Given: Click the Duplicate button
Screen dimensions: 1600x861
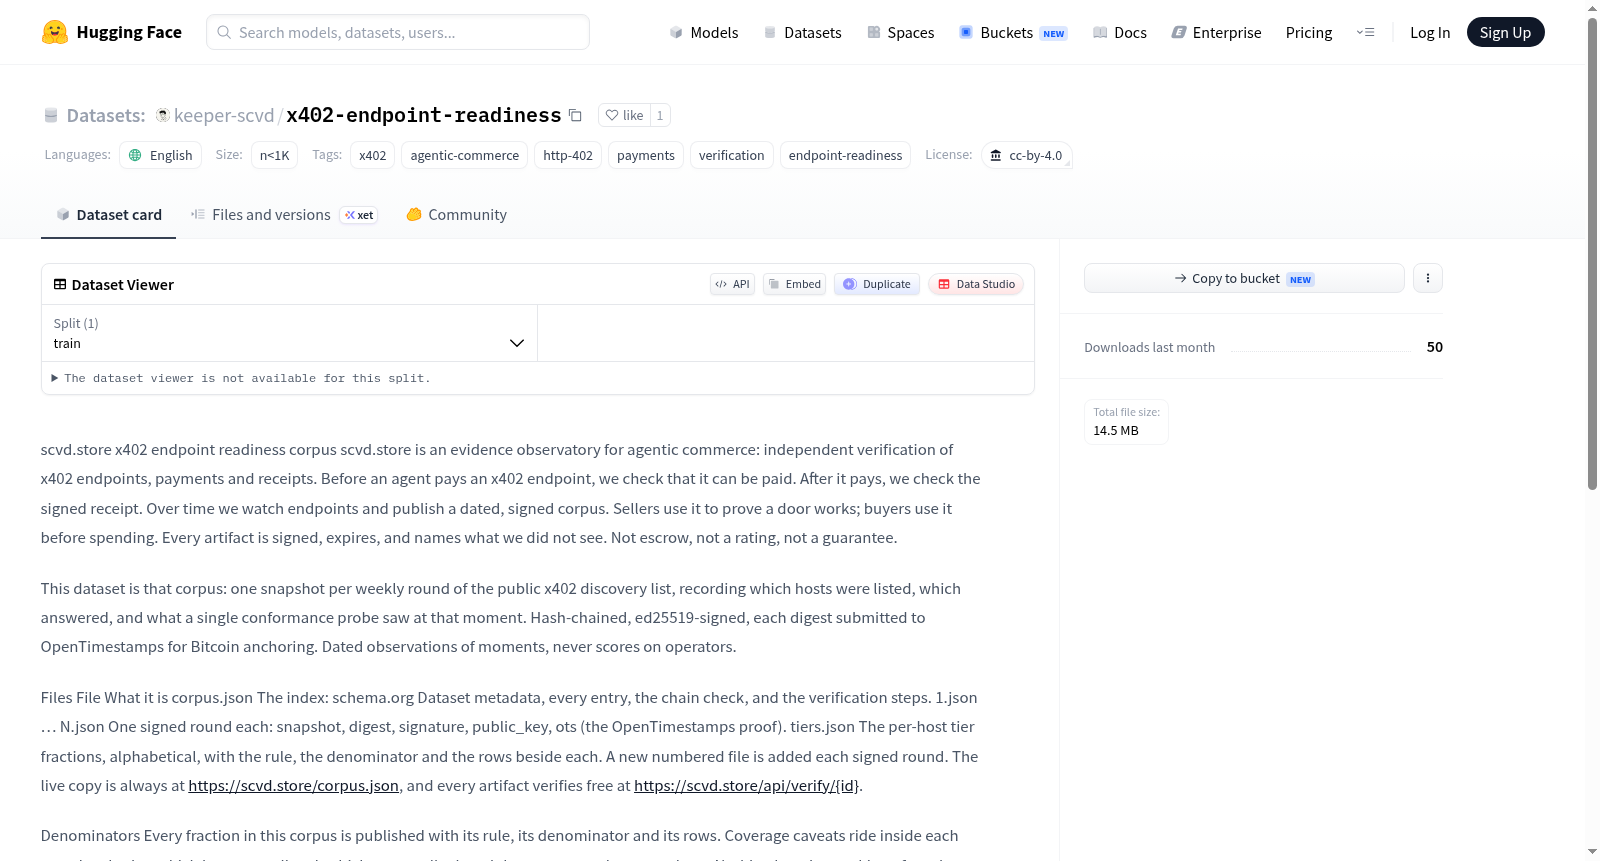Looking at the screenshot, I should 877,284.
